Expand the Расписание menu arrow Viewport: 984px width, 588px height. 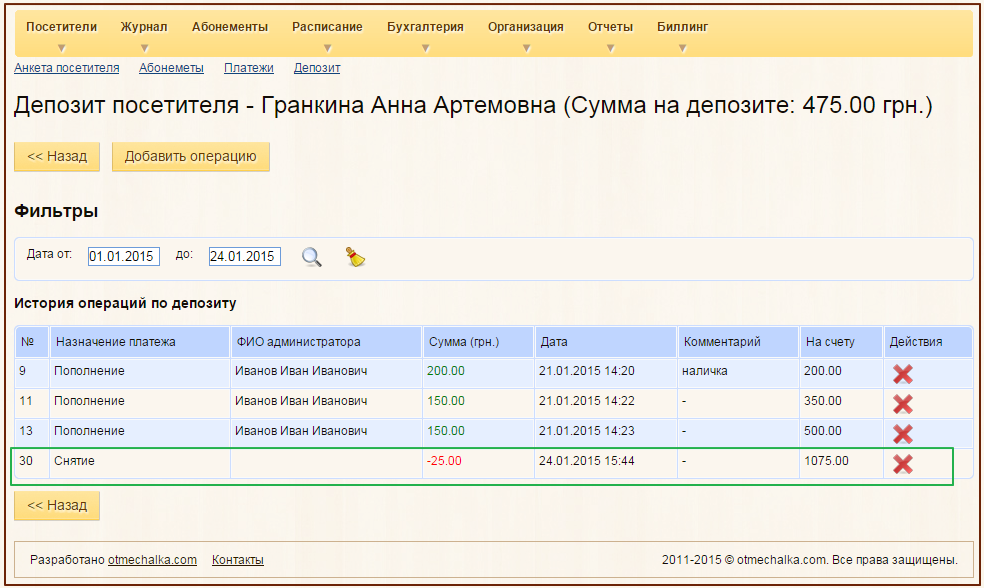328,48
